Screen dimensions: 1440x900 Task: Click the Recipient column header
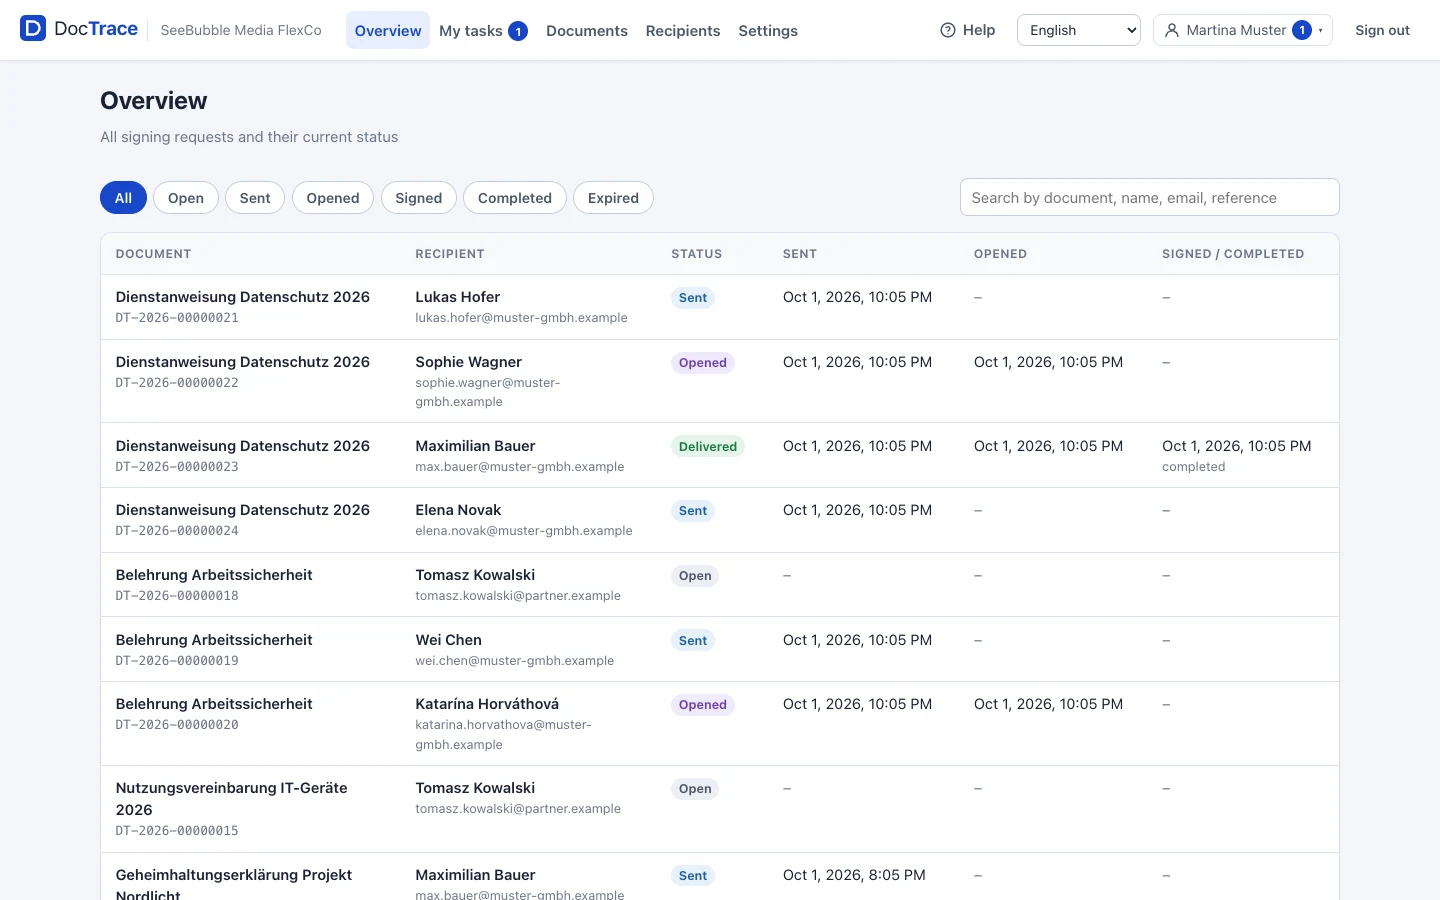coord(450,254)
